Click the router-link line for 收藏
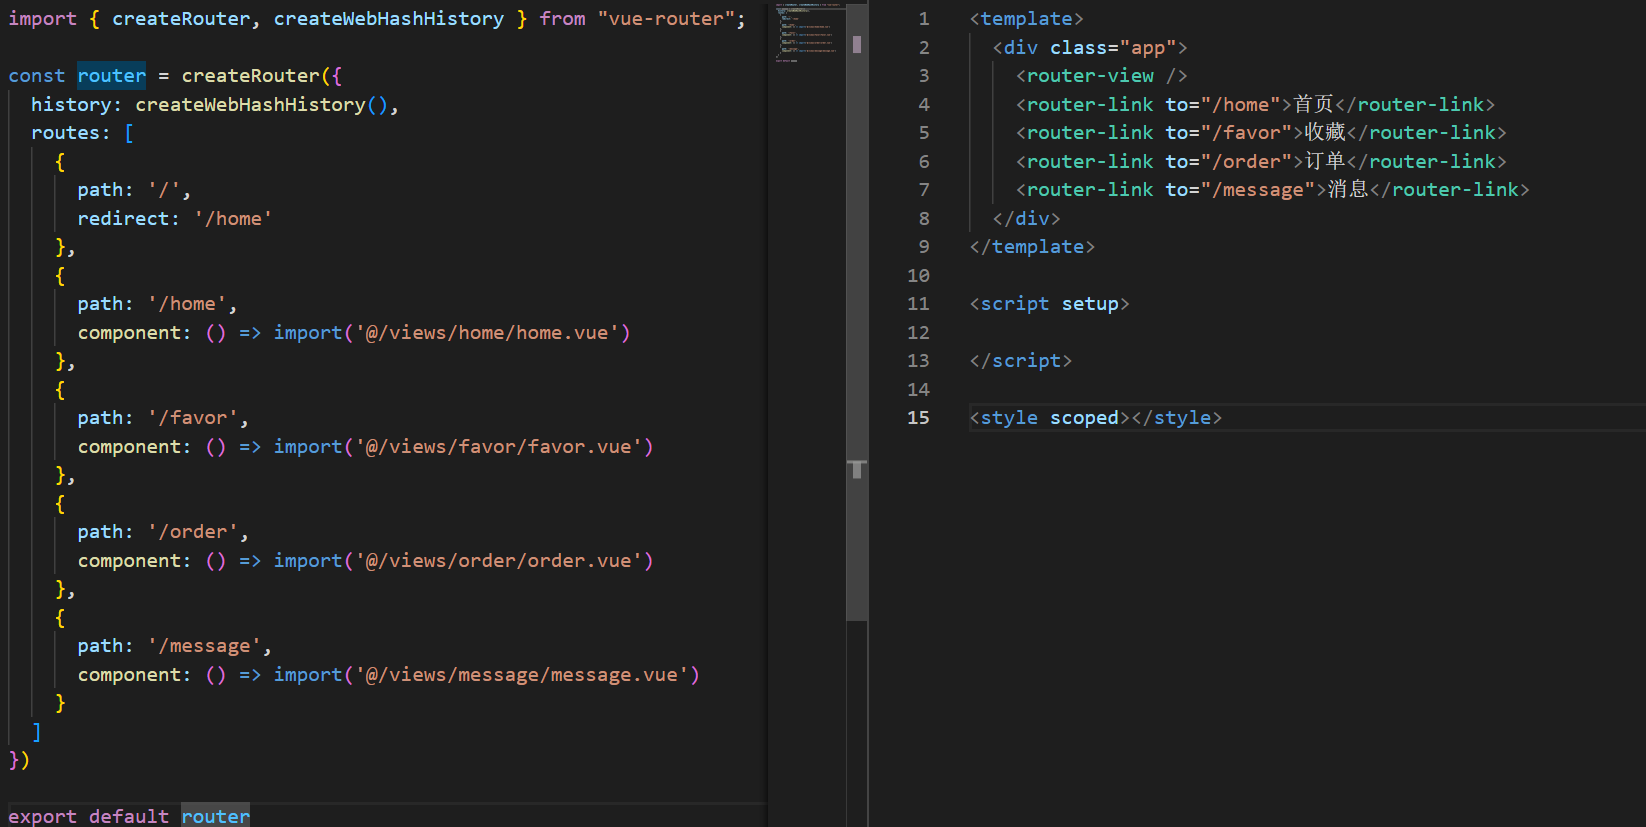The height and width of the screenshot is (827, 1646). [x=1261, y=133]
